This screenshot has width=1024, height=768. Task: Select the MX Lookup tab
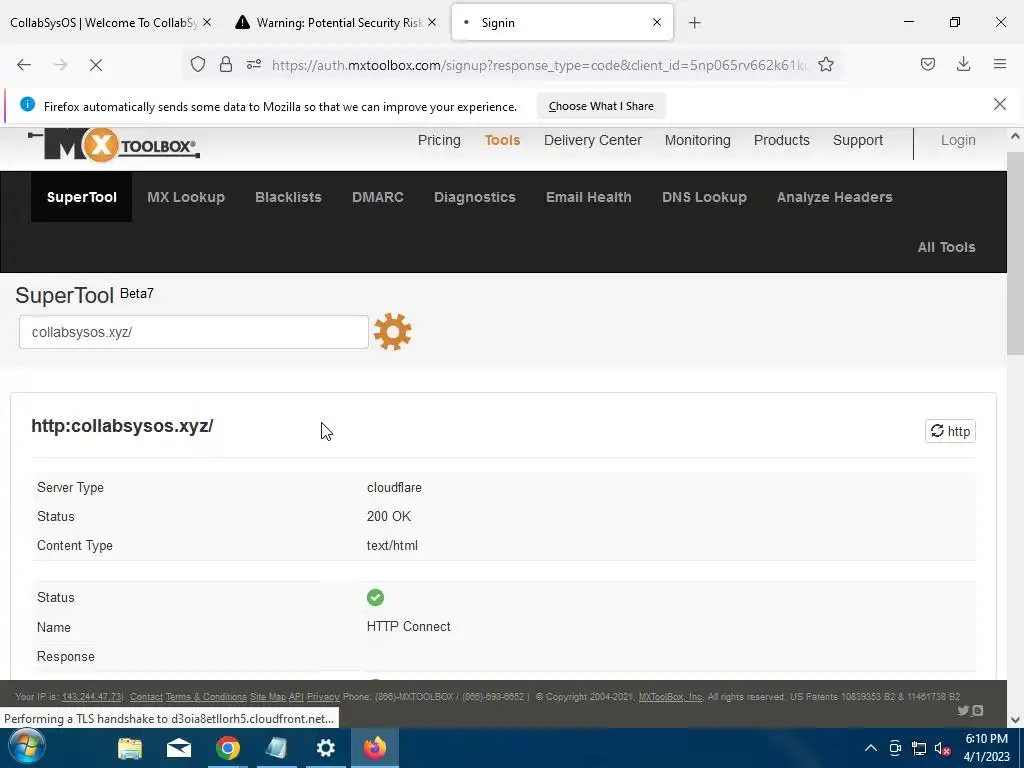coord(186,197)
